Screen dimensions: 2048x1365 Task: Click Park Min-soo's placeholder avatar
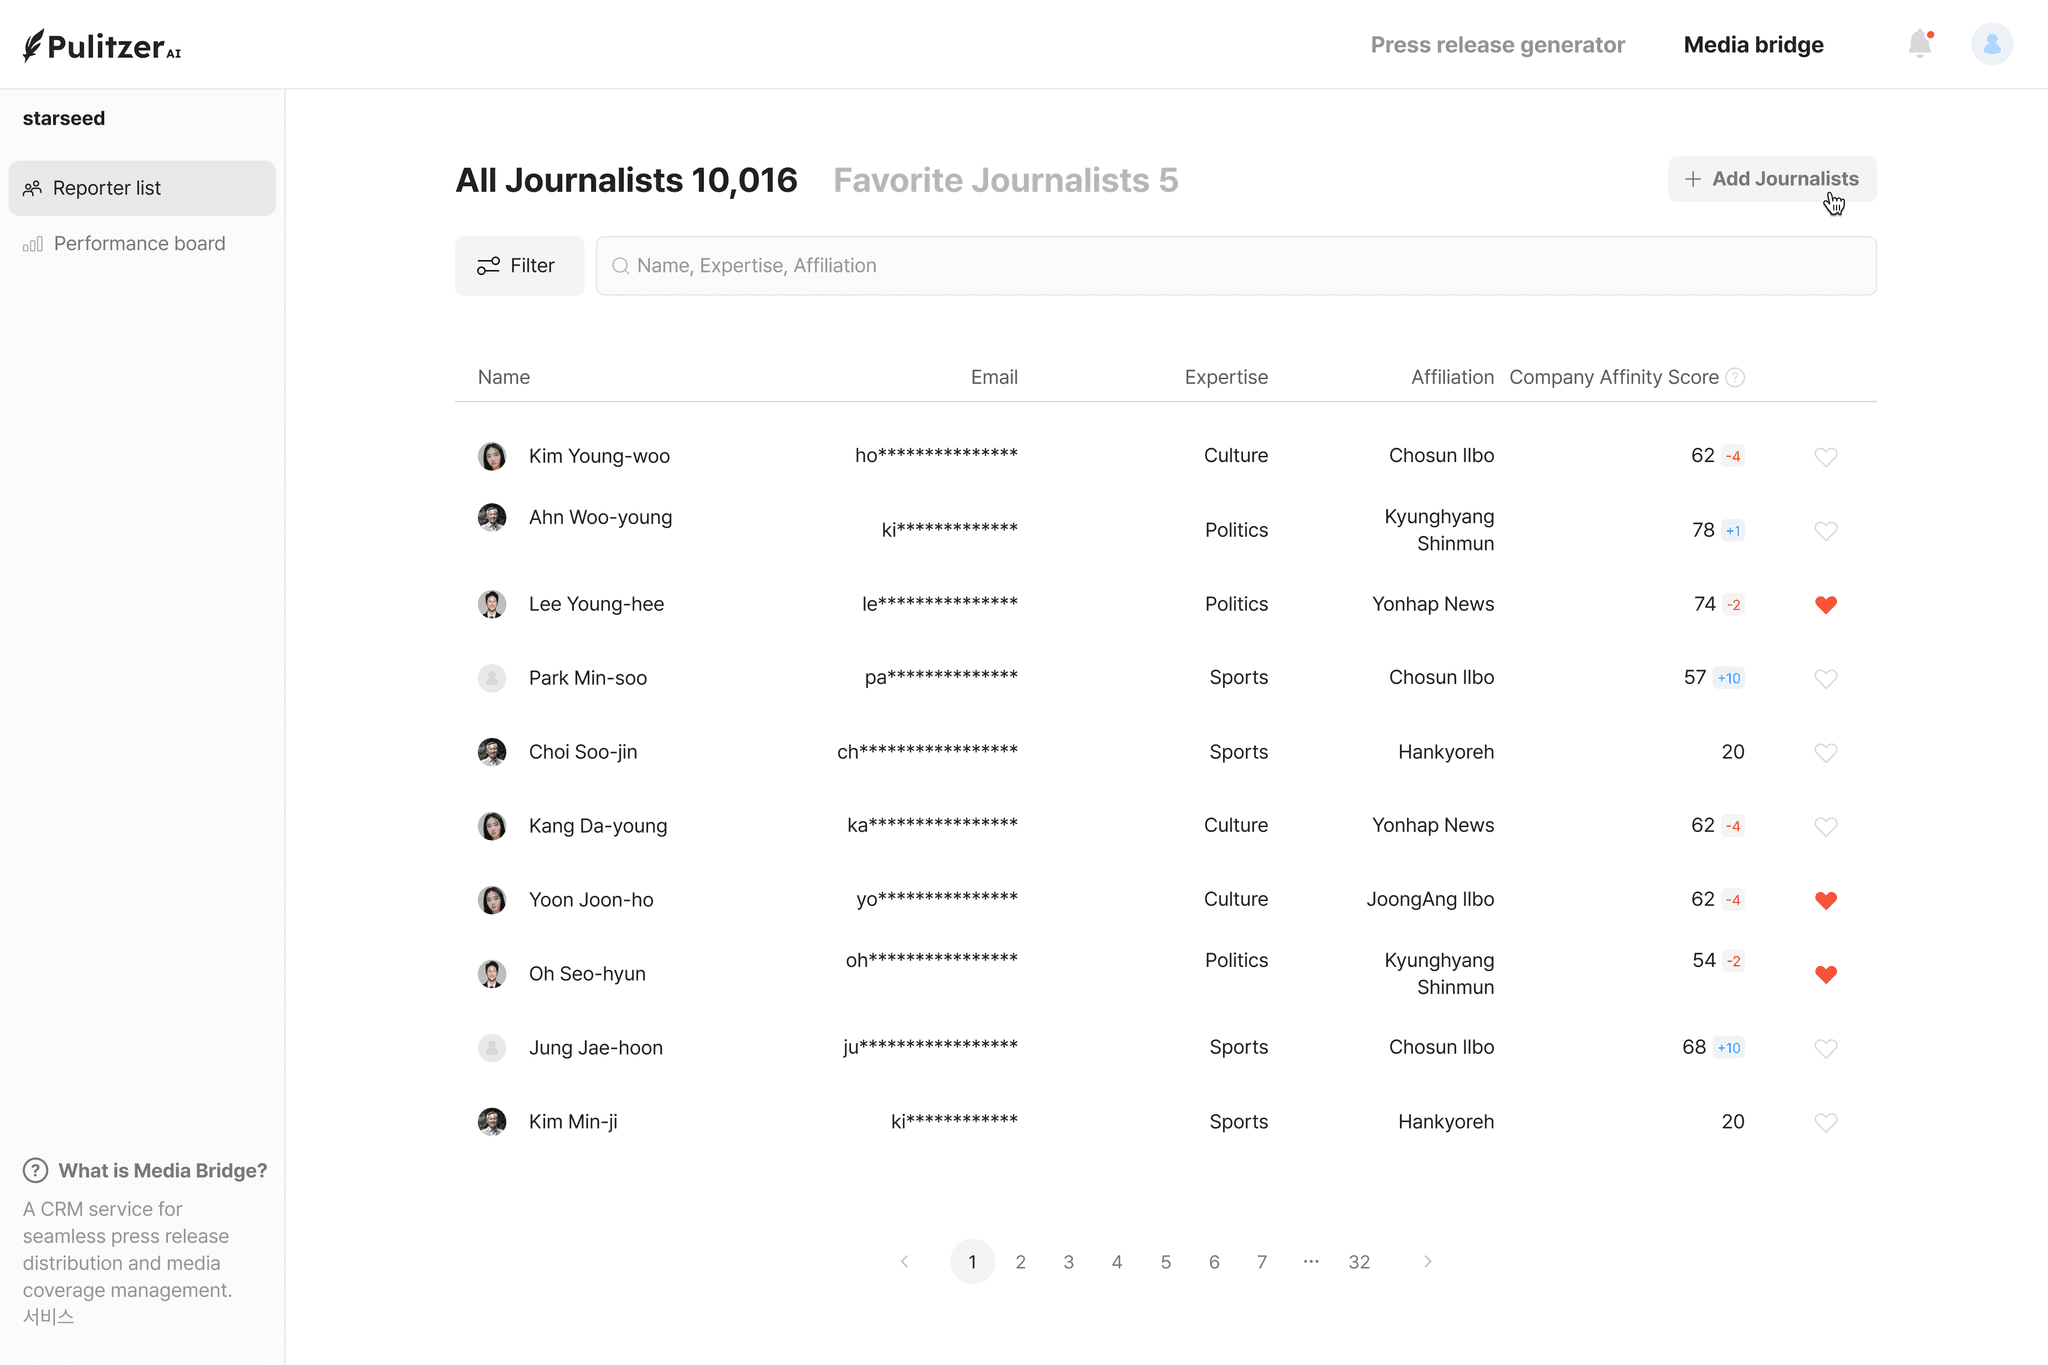click(491, 678)
